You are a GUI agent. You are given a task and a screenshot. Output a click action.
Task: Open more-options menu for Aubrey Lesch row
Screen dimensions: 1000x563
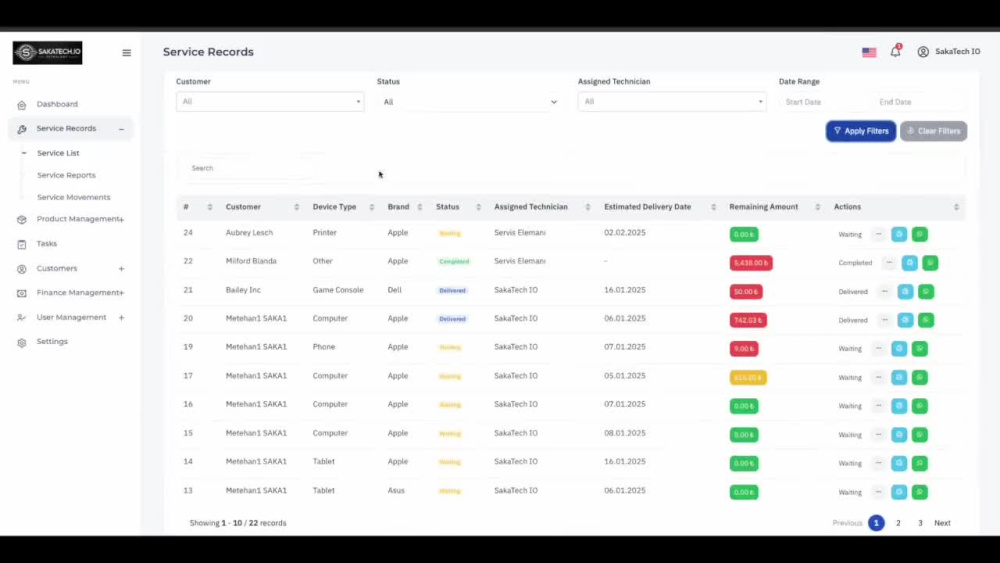pyautogui.click(x=878, y=235)
